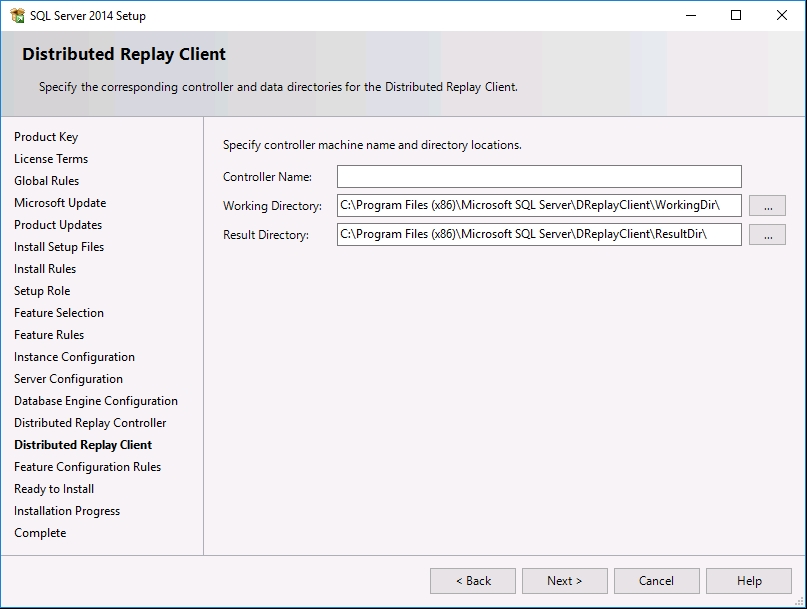Click into the Result Directory path field
807x609 pixels.
pyautogui.click(x=539, y=234)
